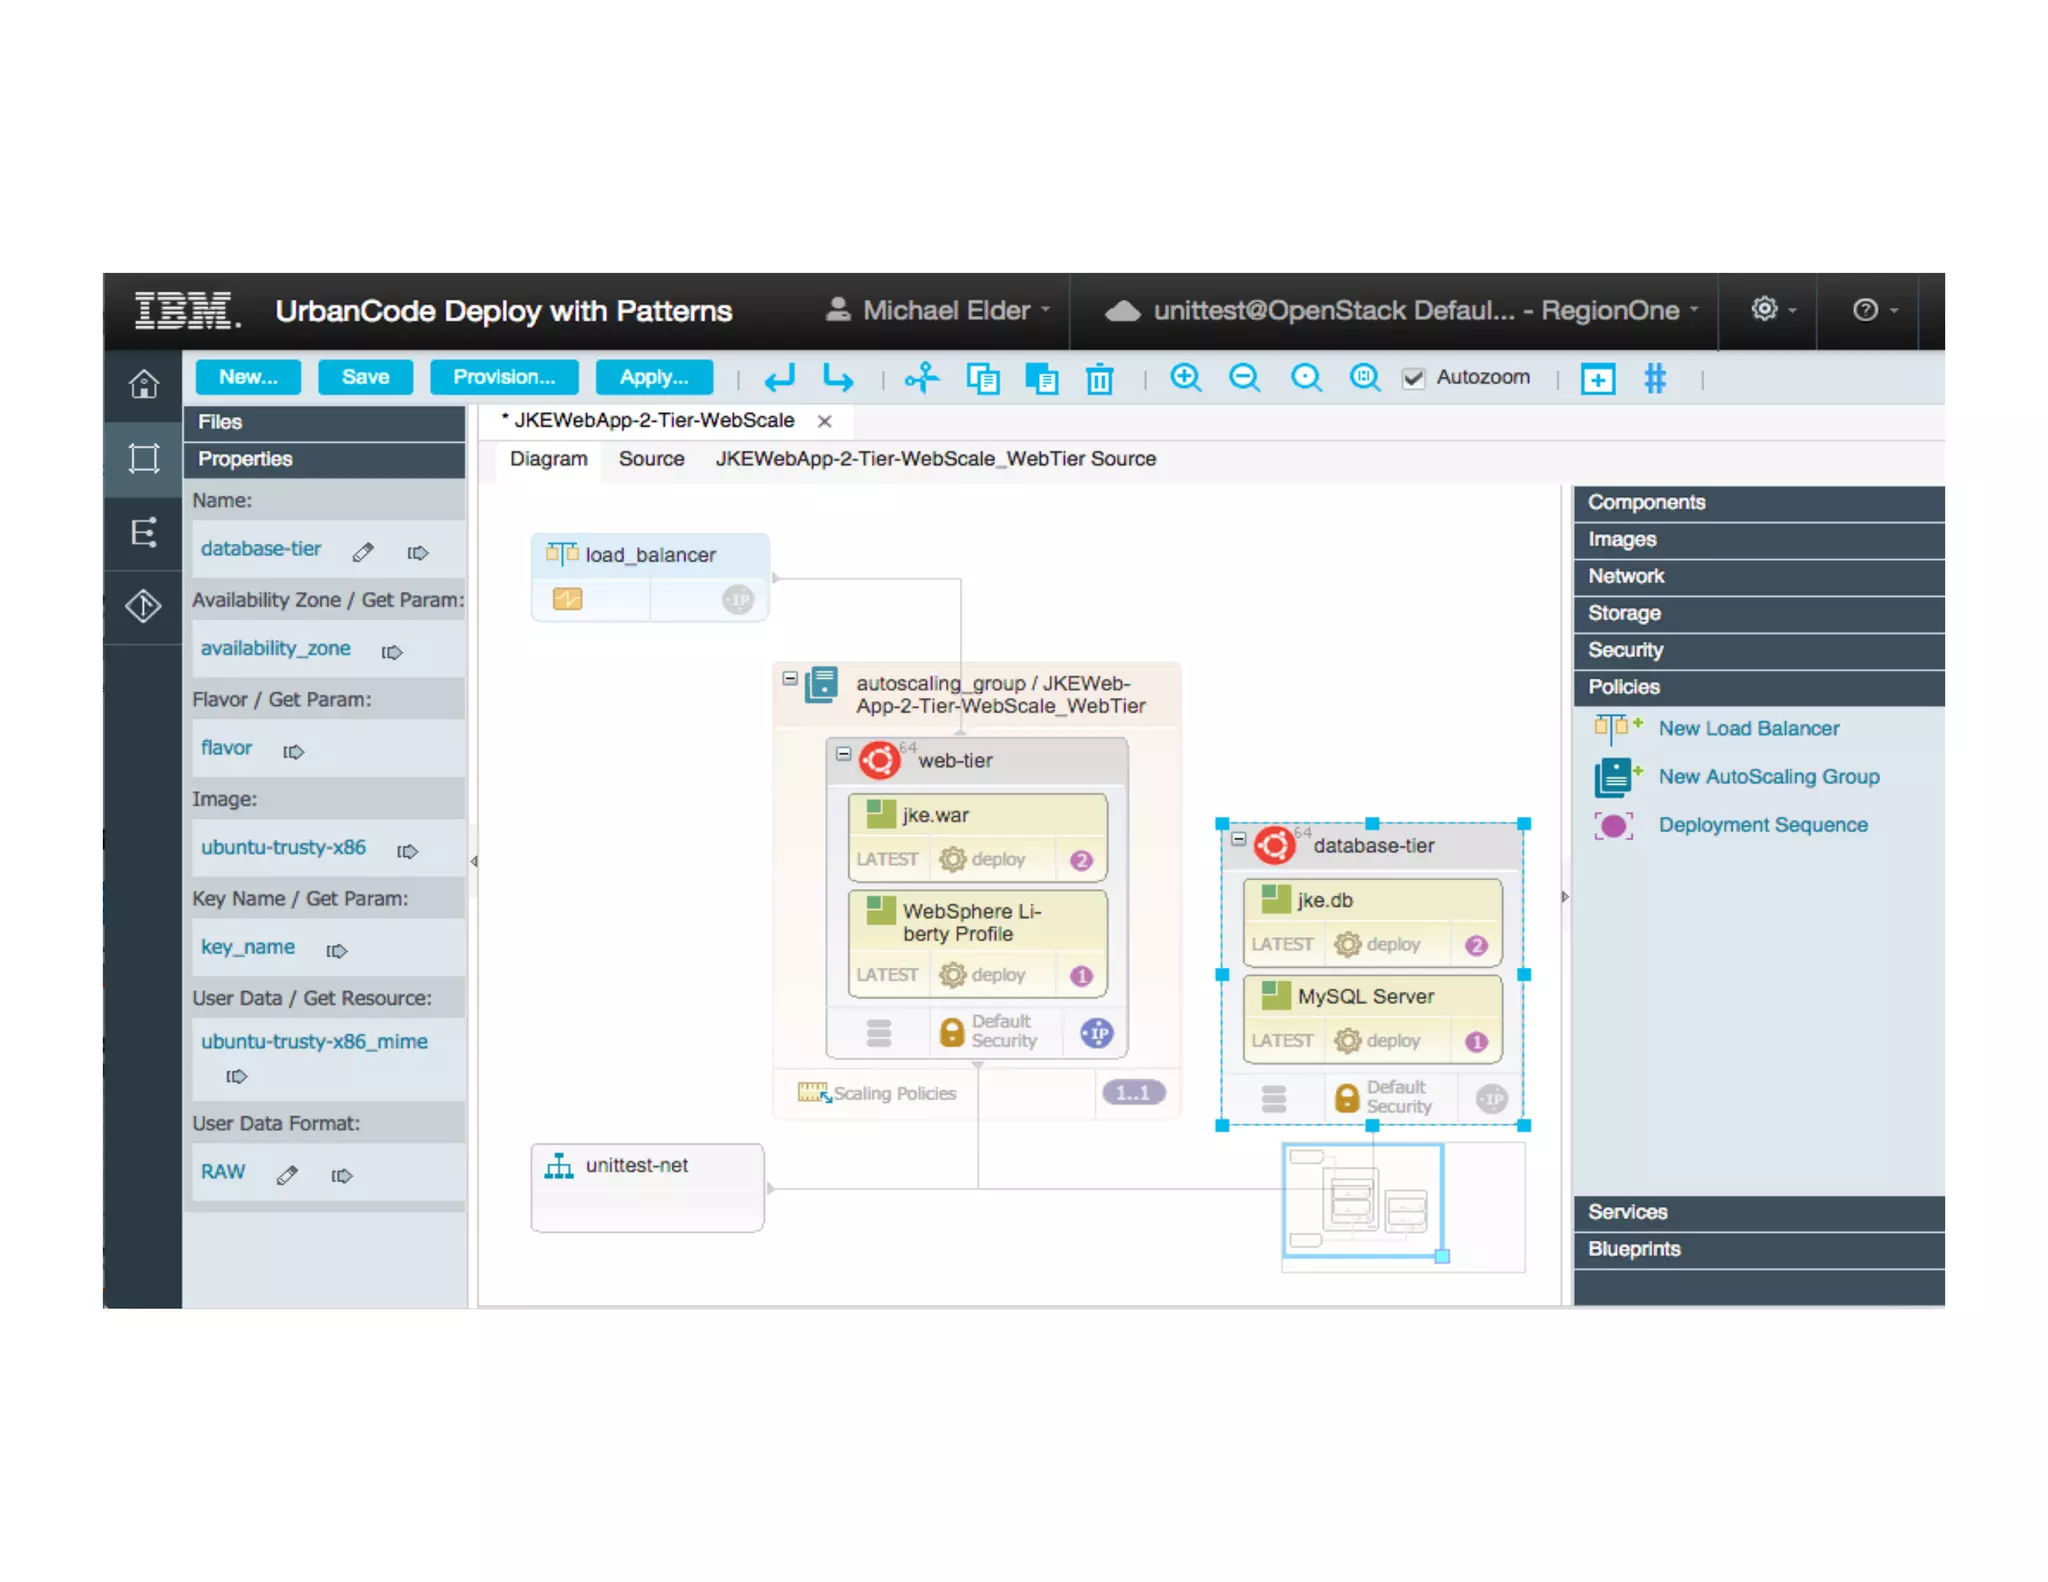
Task: Click the Paste toolbar icon
Action: pos(1041,378)
